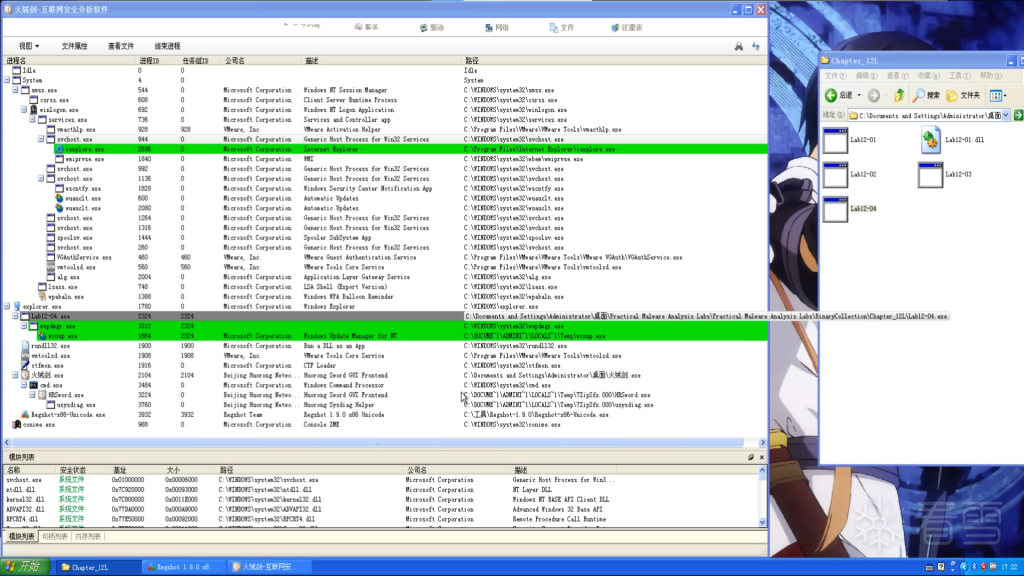Click the conime.exe process icon

(17, 424)
